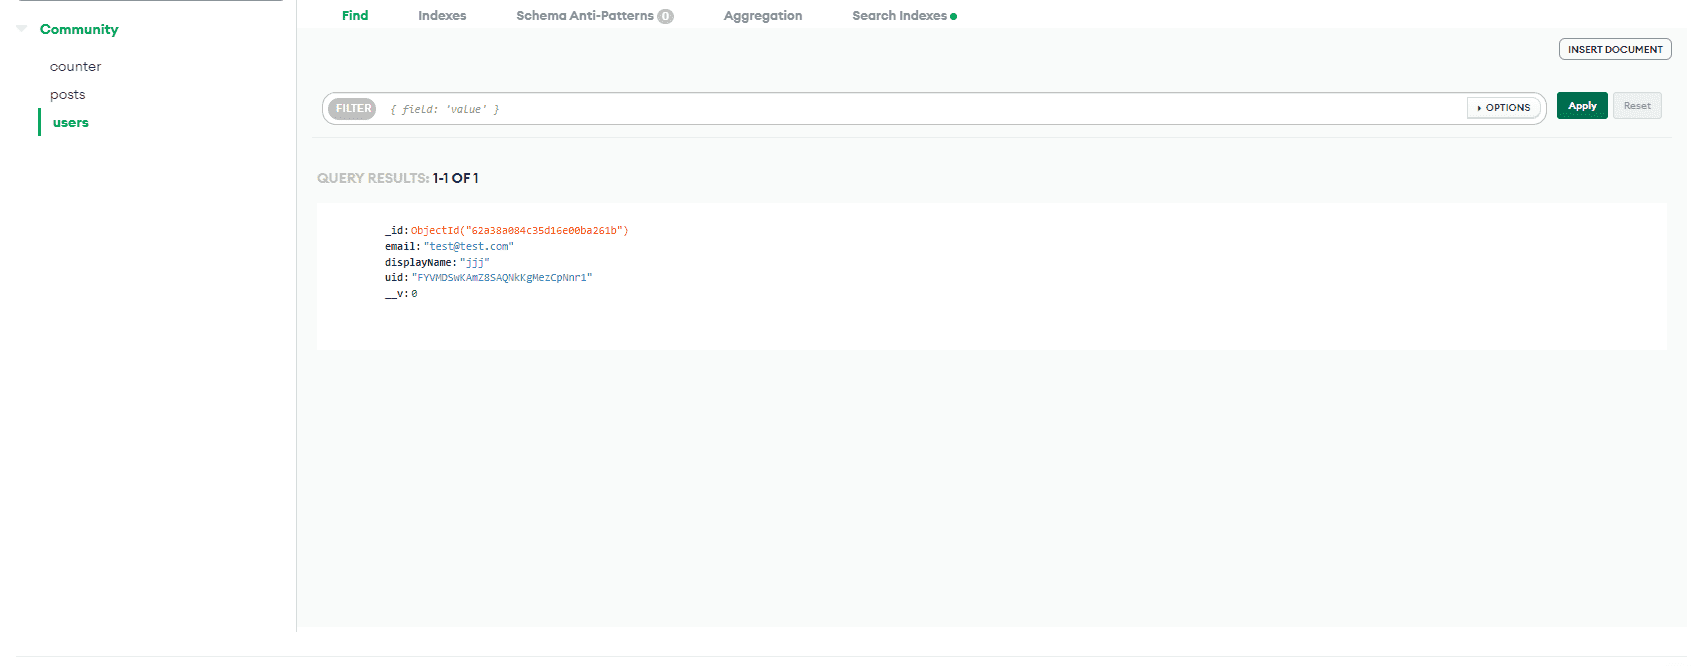Click the _id ObjectId value
The image size is (1703, 666).
coord(520,231)
